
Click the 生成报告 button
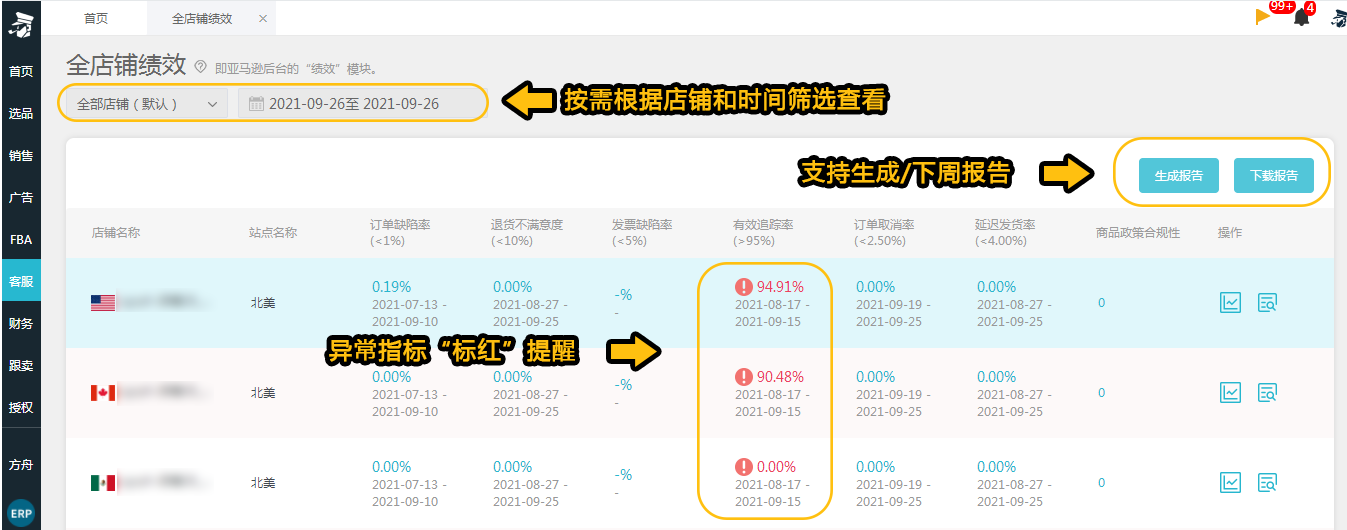1179,175
